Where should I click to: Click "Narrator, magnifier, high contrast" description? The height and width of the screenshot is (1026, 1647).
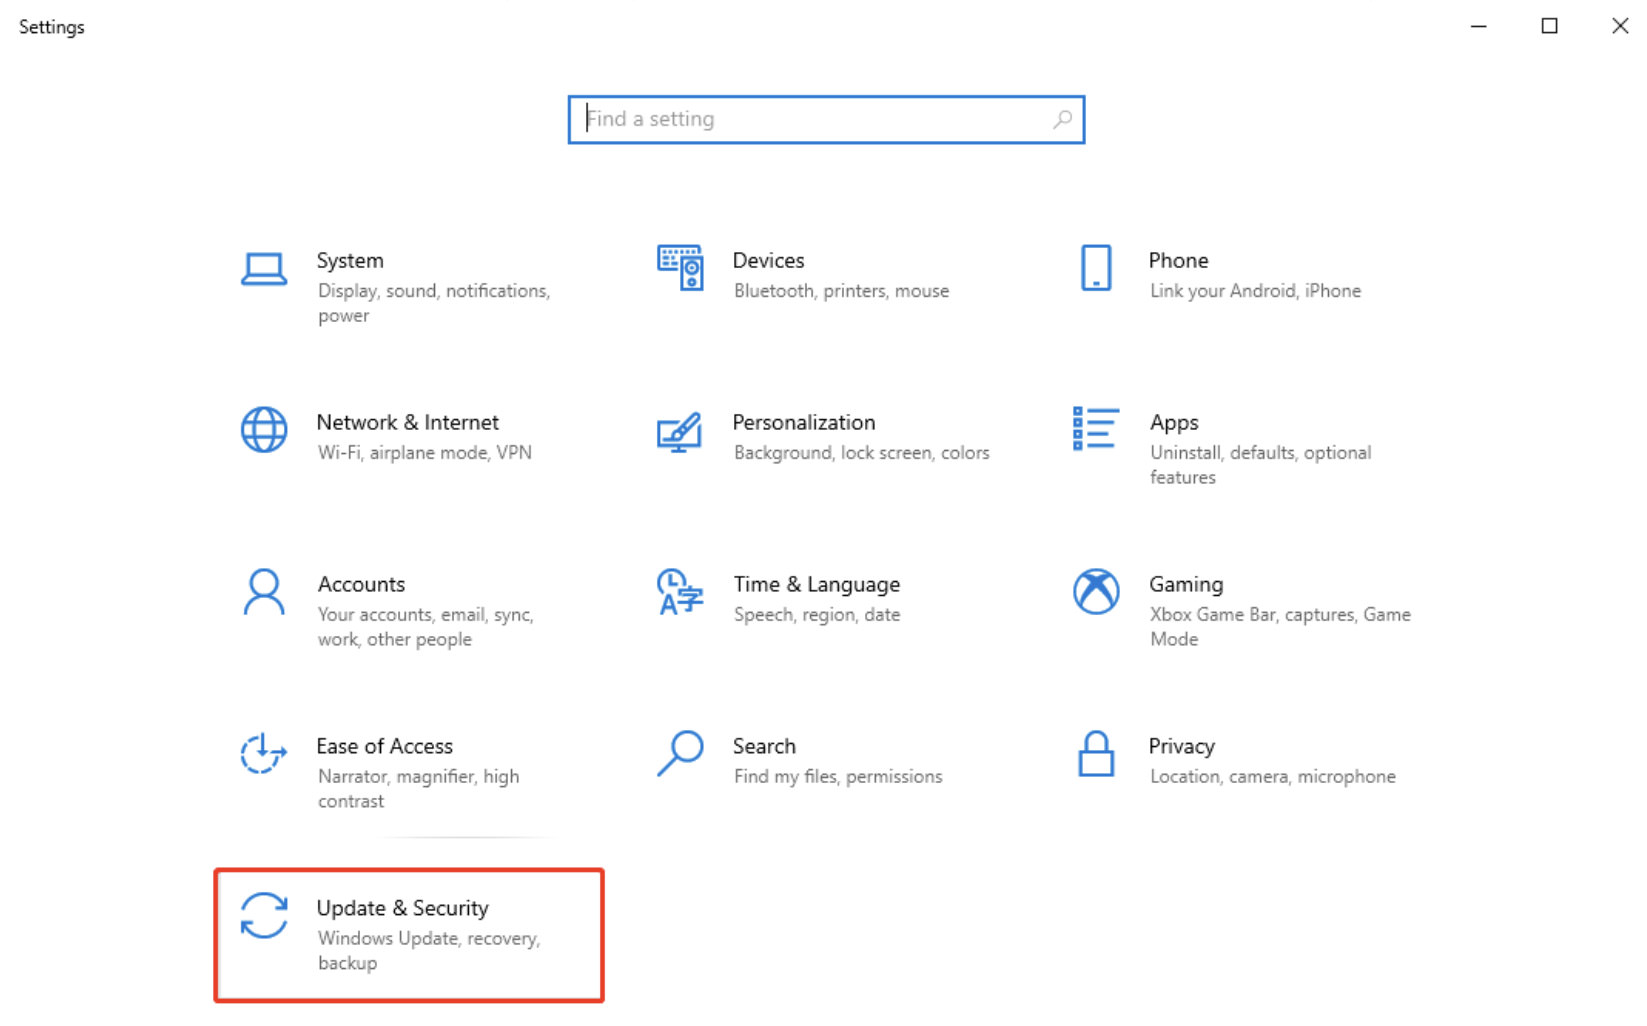pos(418,789)
